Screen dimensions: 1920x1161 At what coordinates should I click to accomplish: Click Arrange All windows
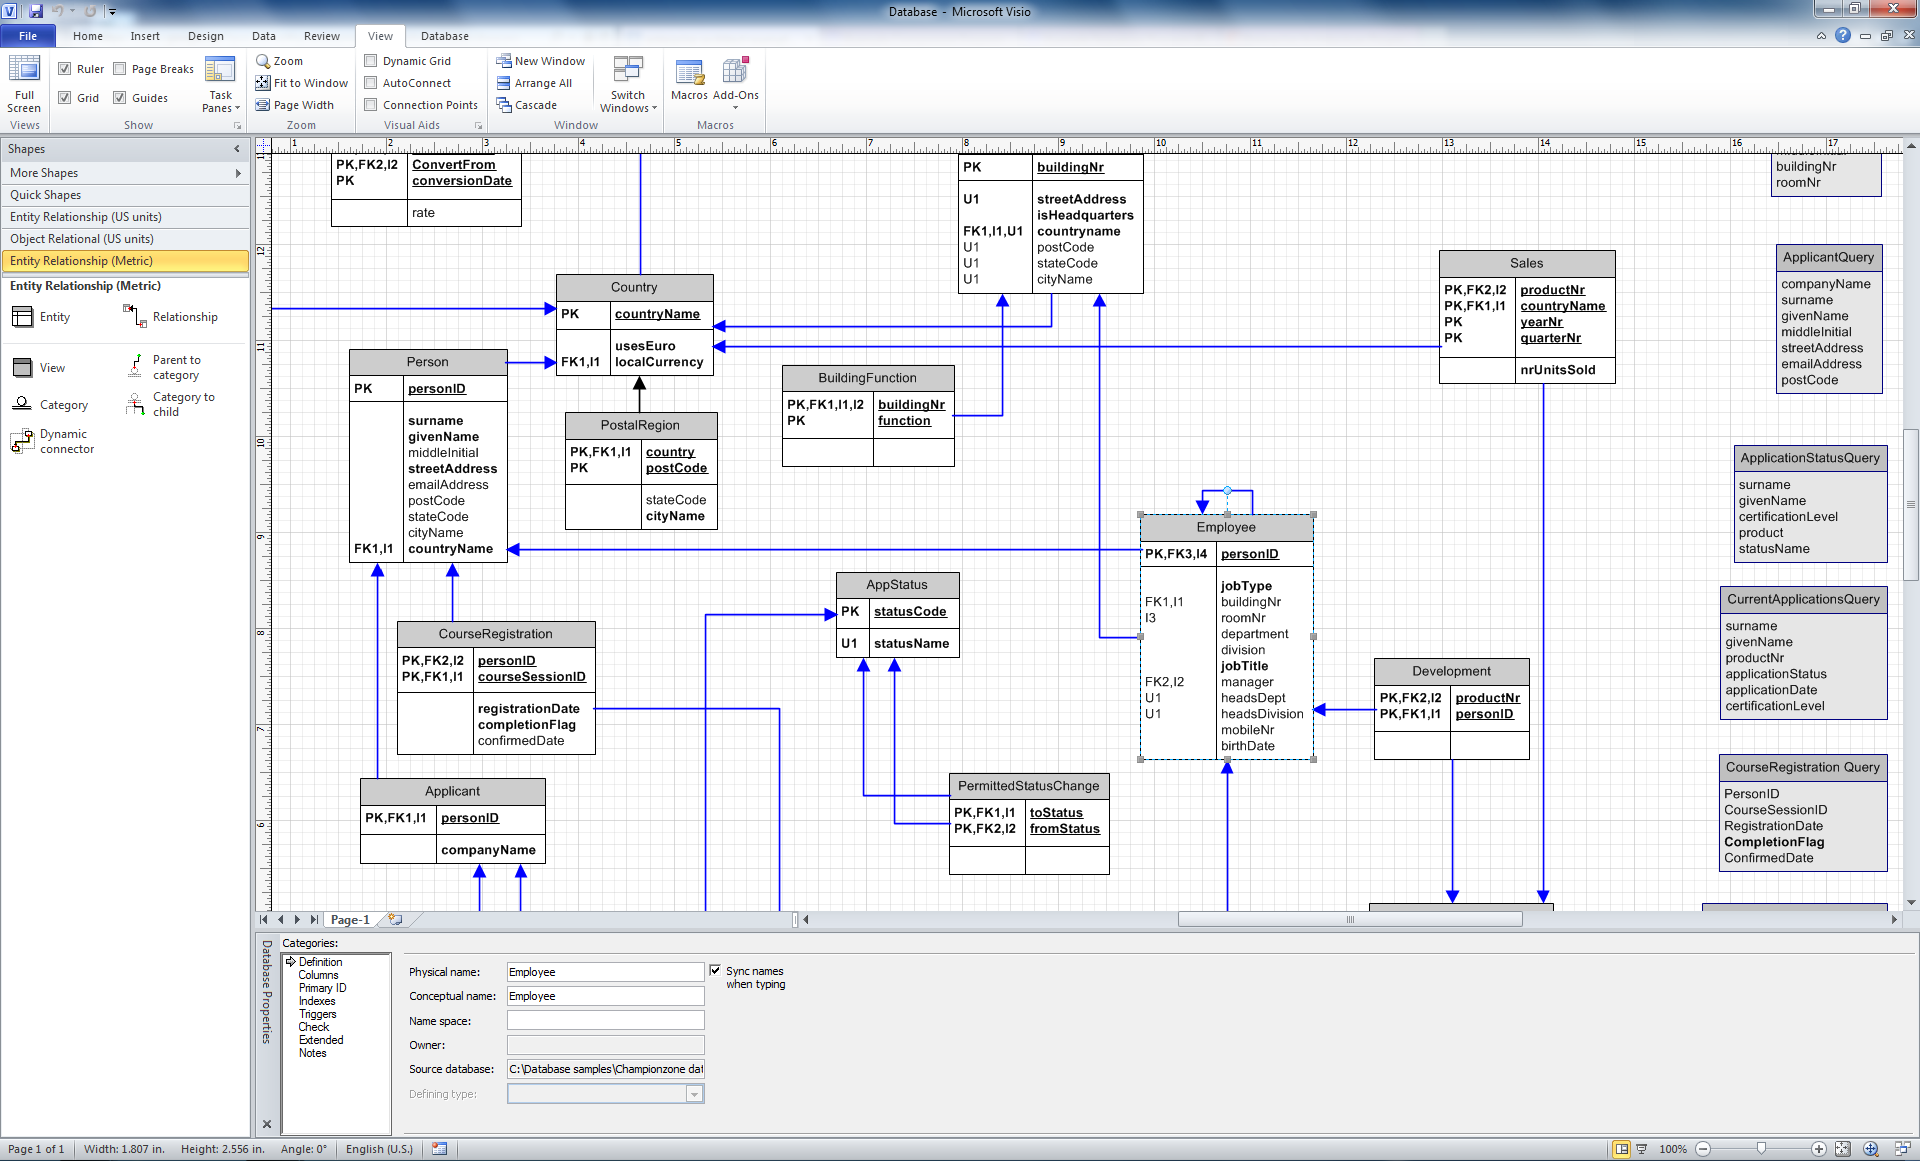pyautogui.click(x=535, y=83)
